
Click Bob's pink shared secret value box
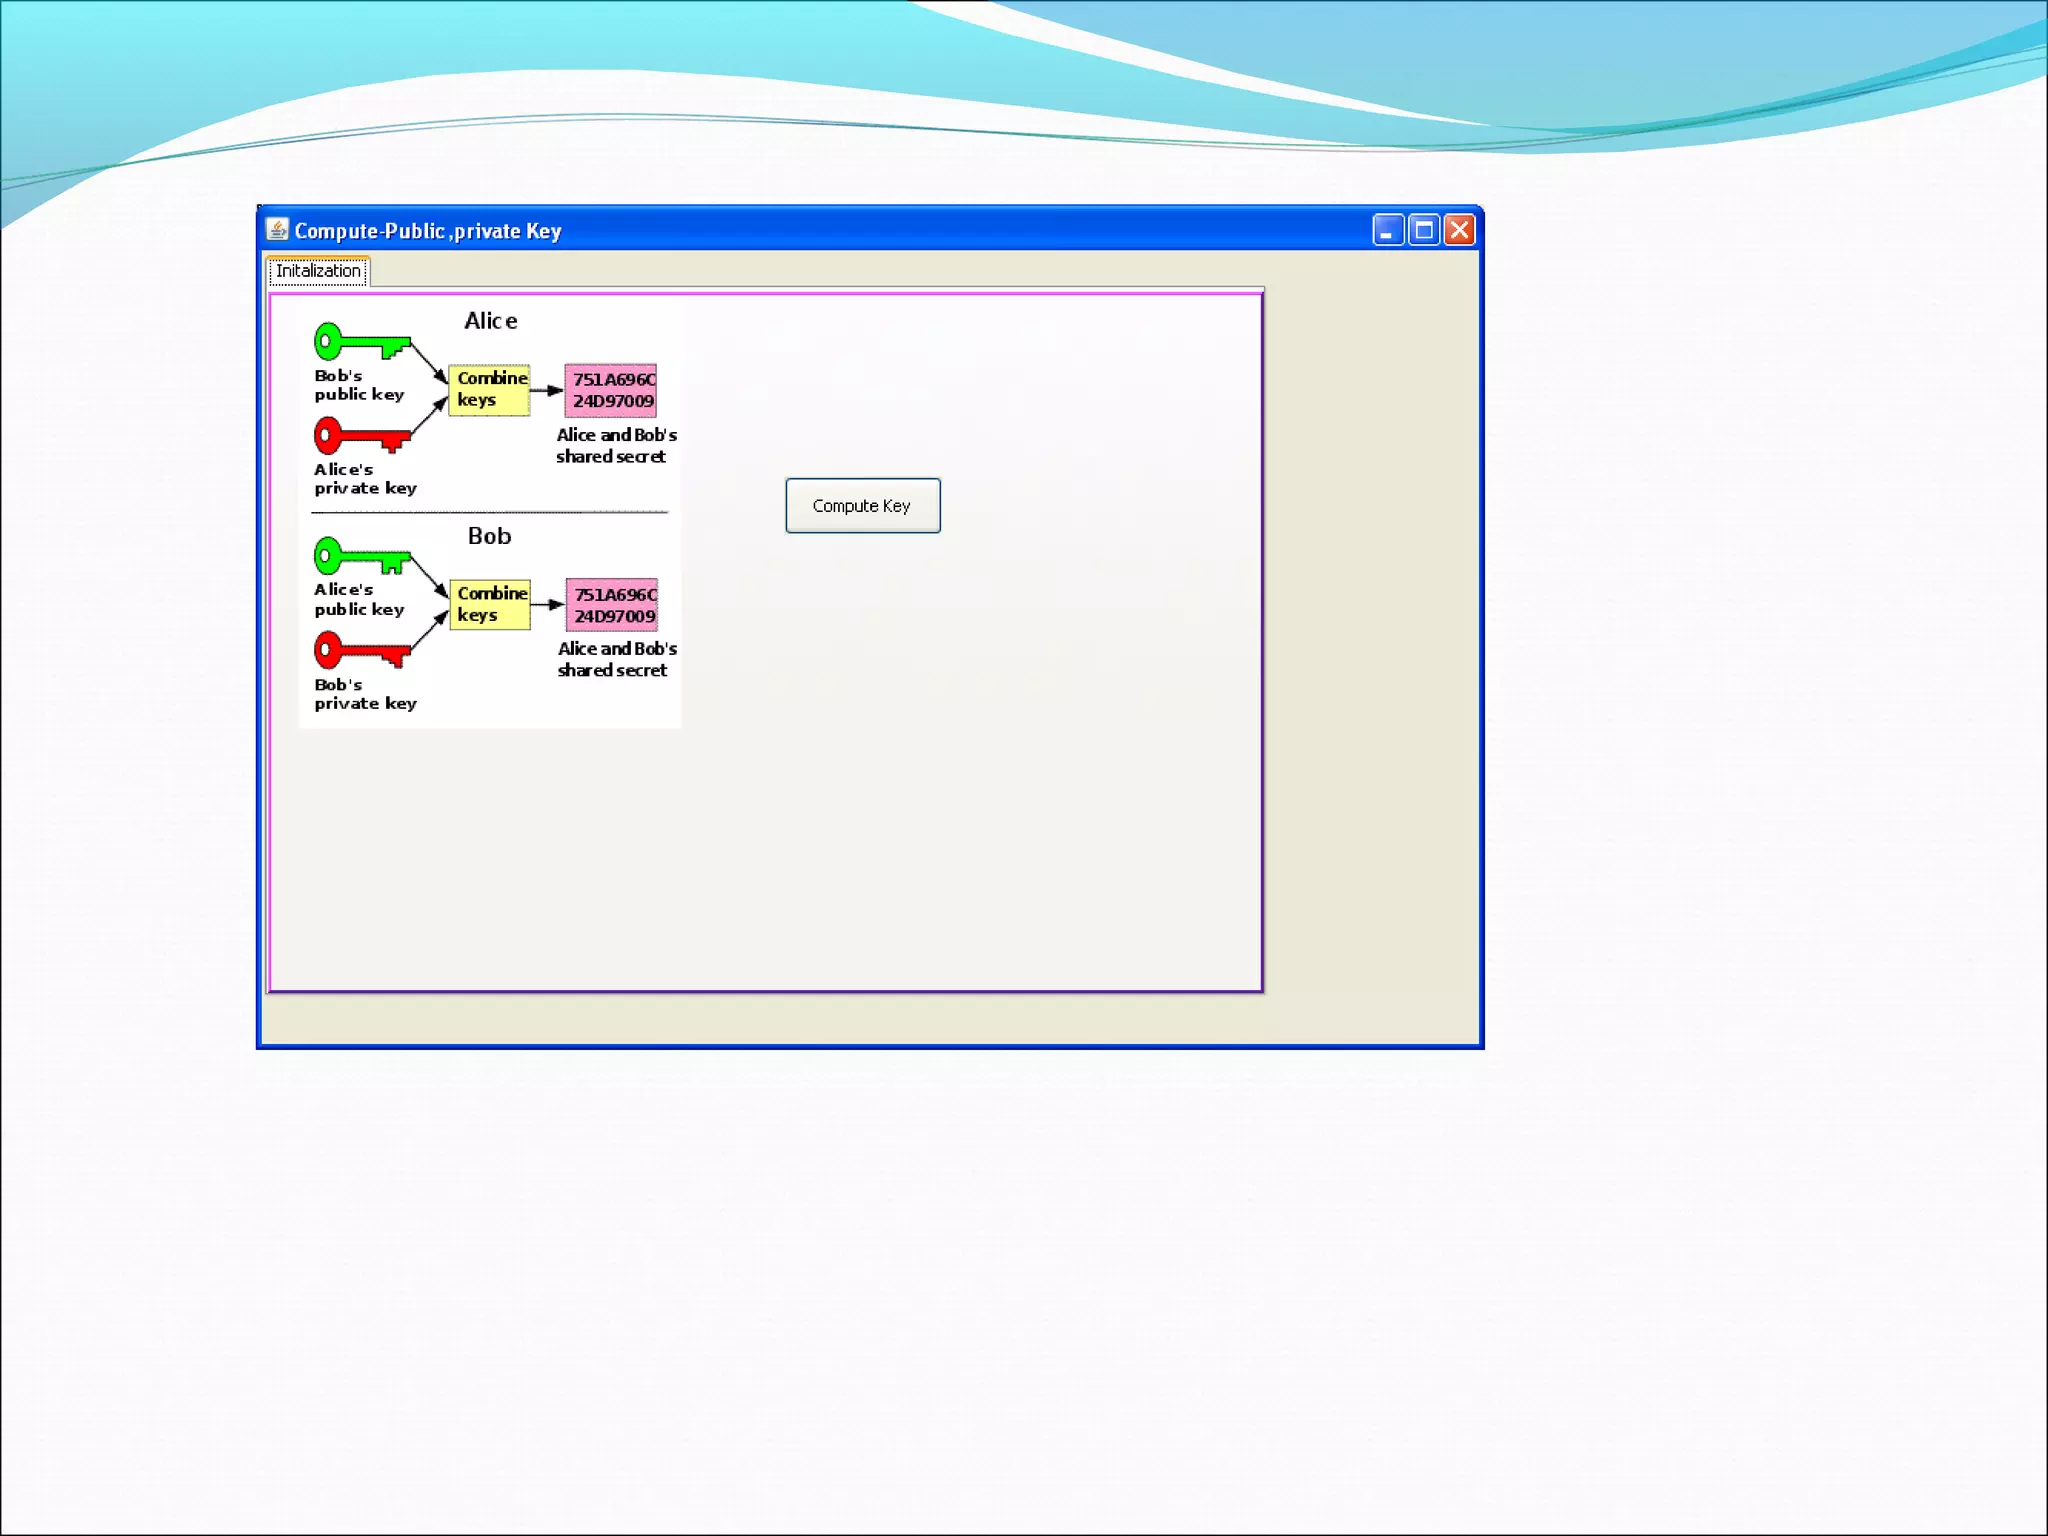click(612, 605)
